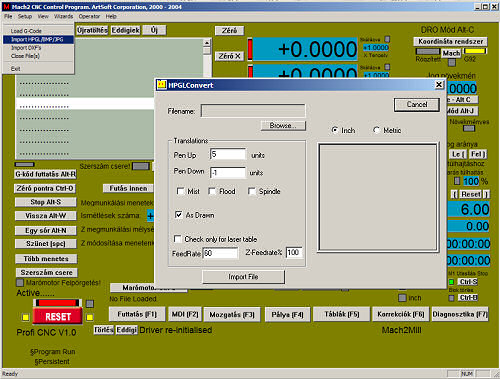500x379 pixels.
Task: Click the Egy sór Alt-N button
Action: 46,230
